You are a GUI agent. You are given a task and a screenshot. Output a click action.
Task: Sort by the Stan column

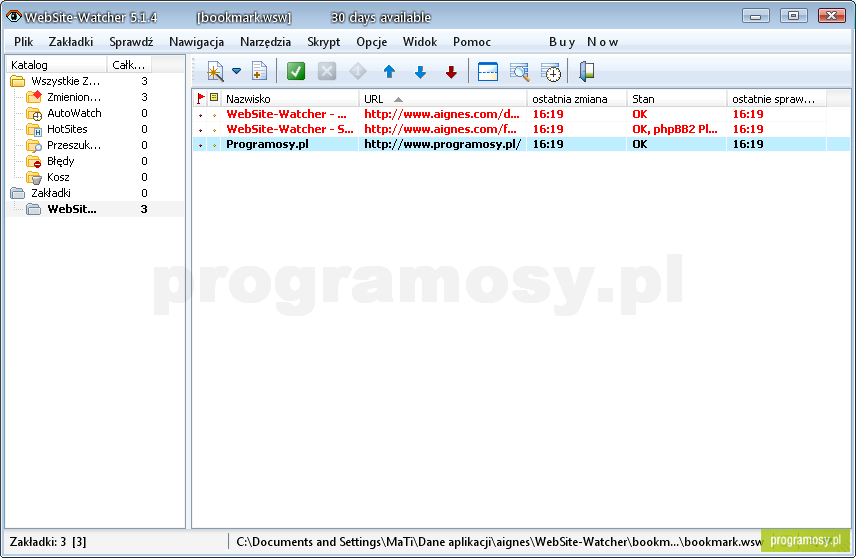pyautogui.click(x=677, y=99)
